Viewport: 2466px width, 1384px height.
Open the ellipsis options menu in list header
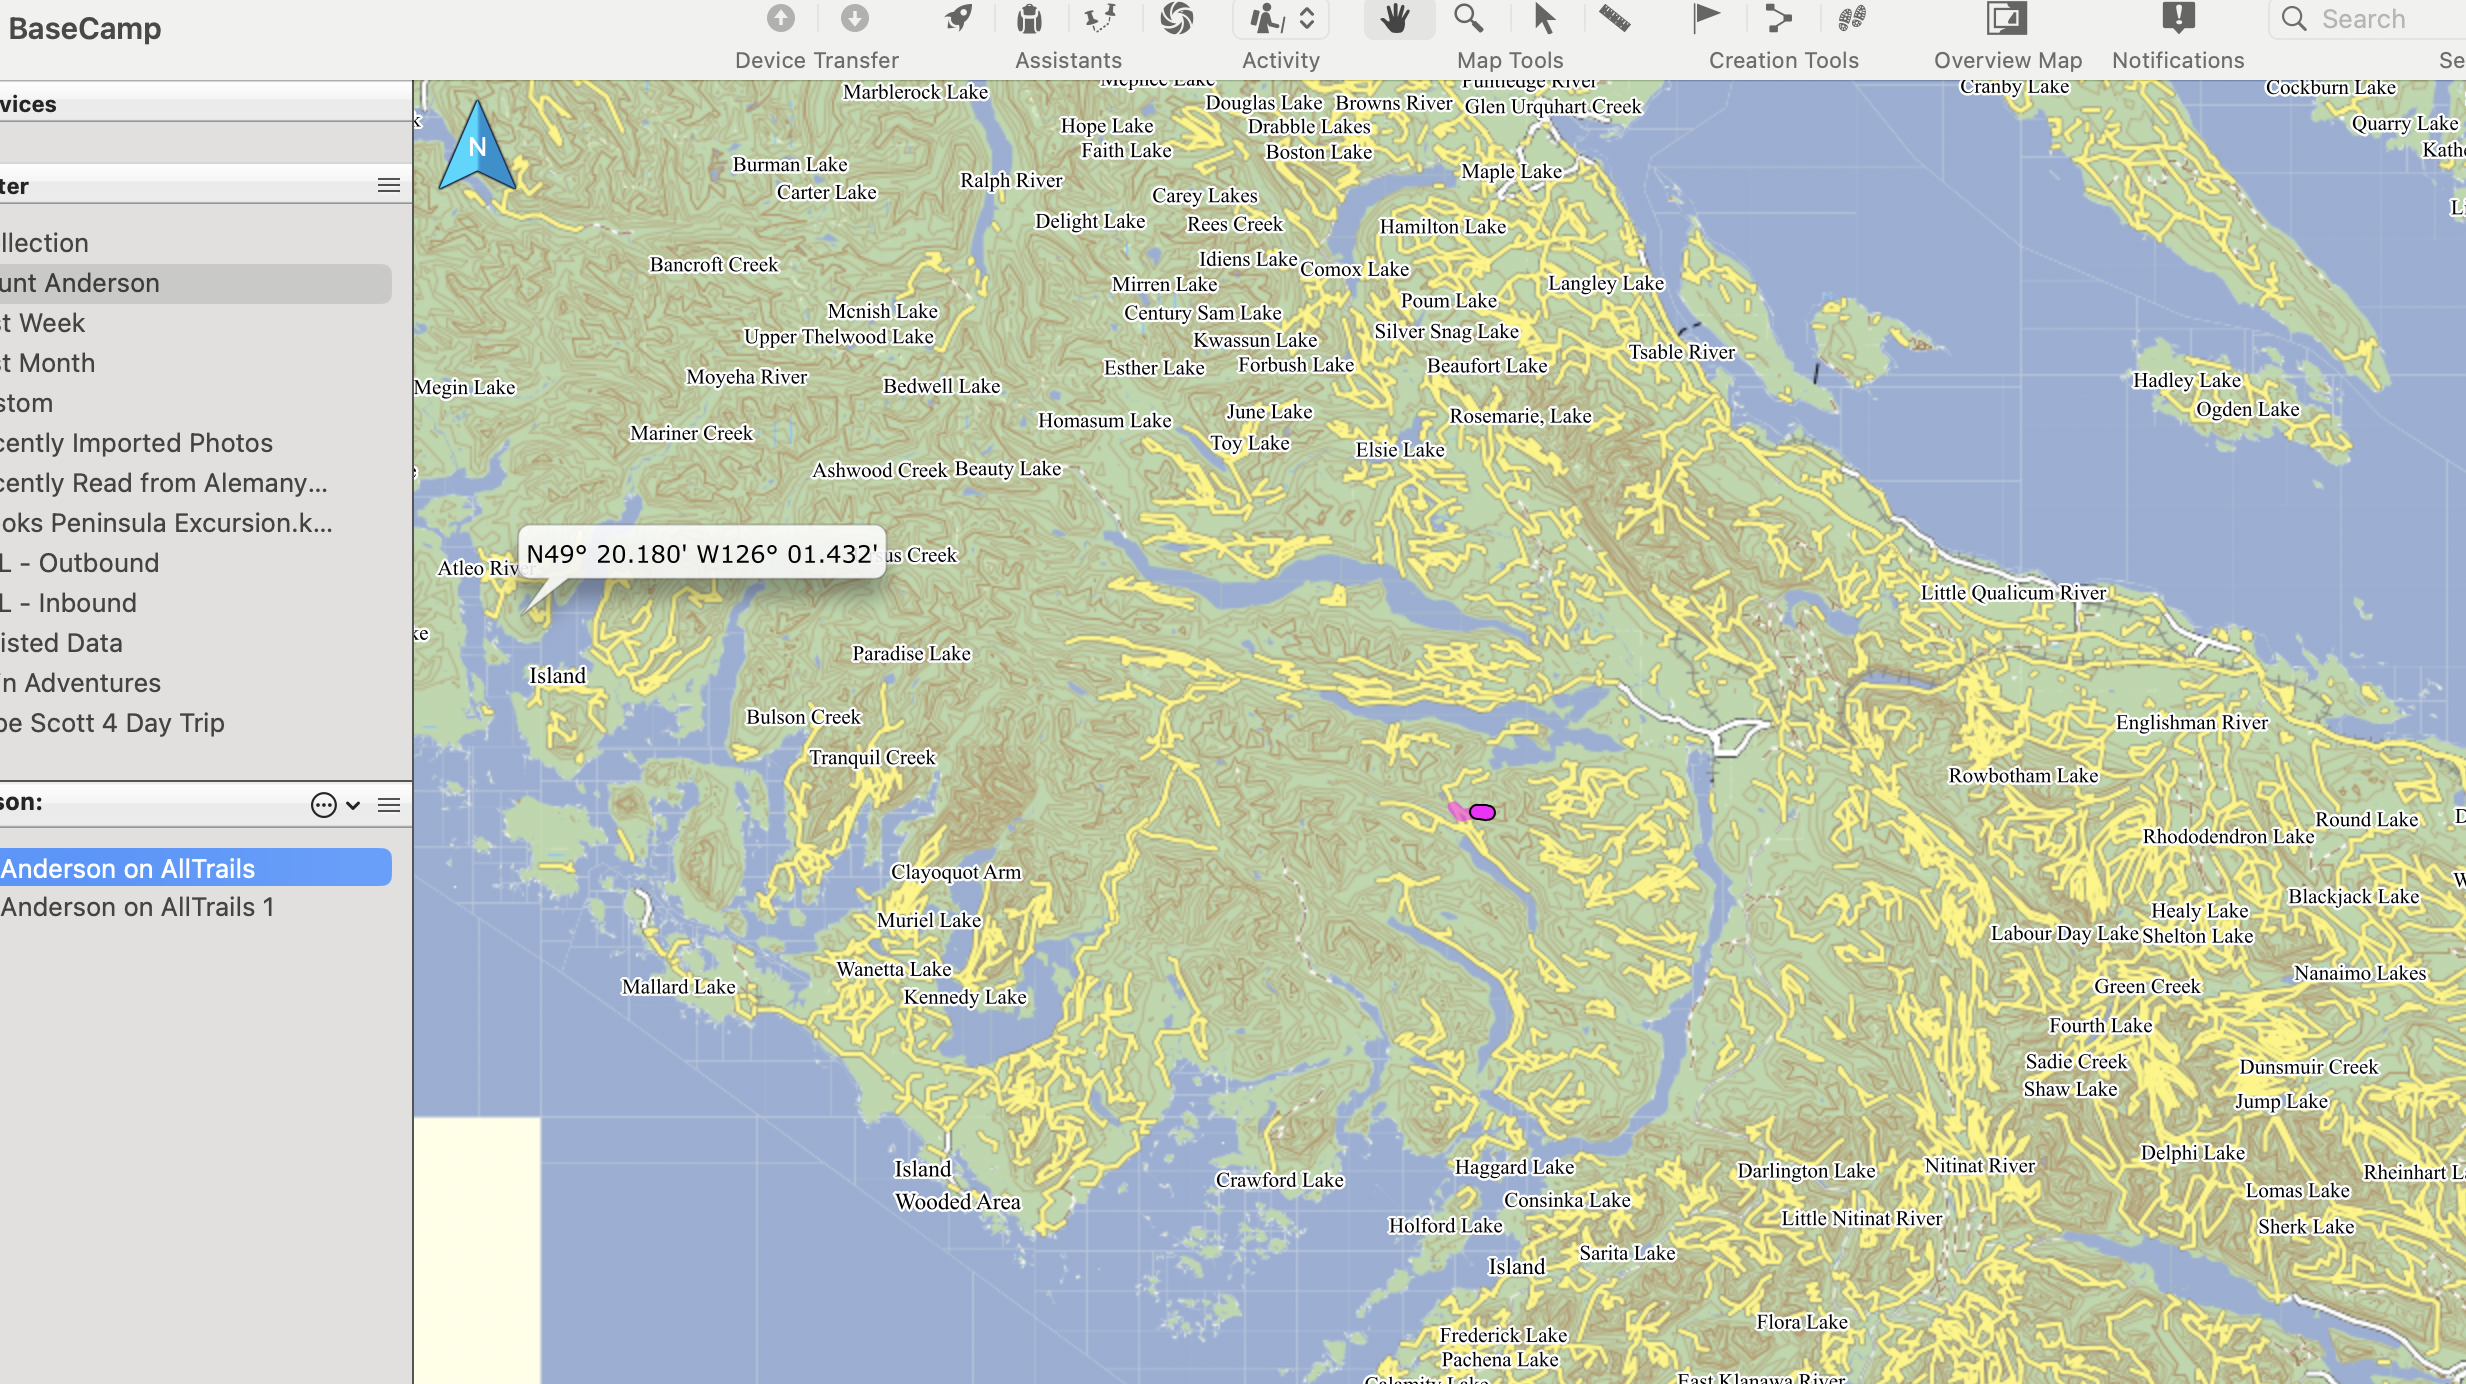point(324,805)
